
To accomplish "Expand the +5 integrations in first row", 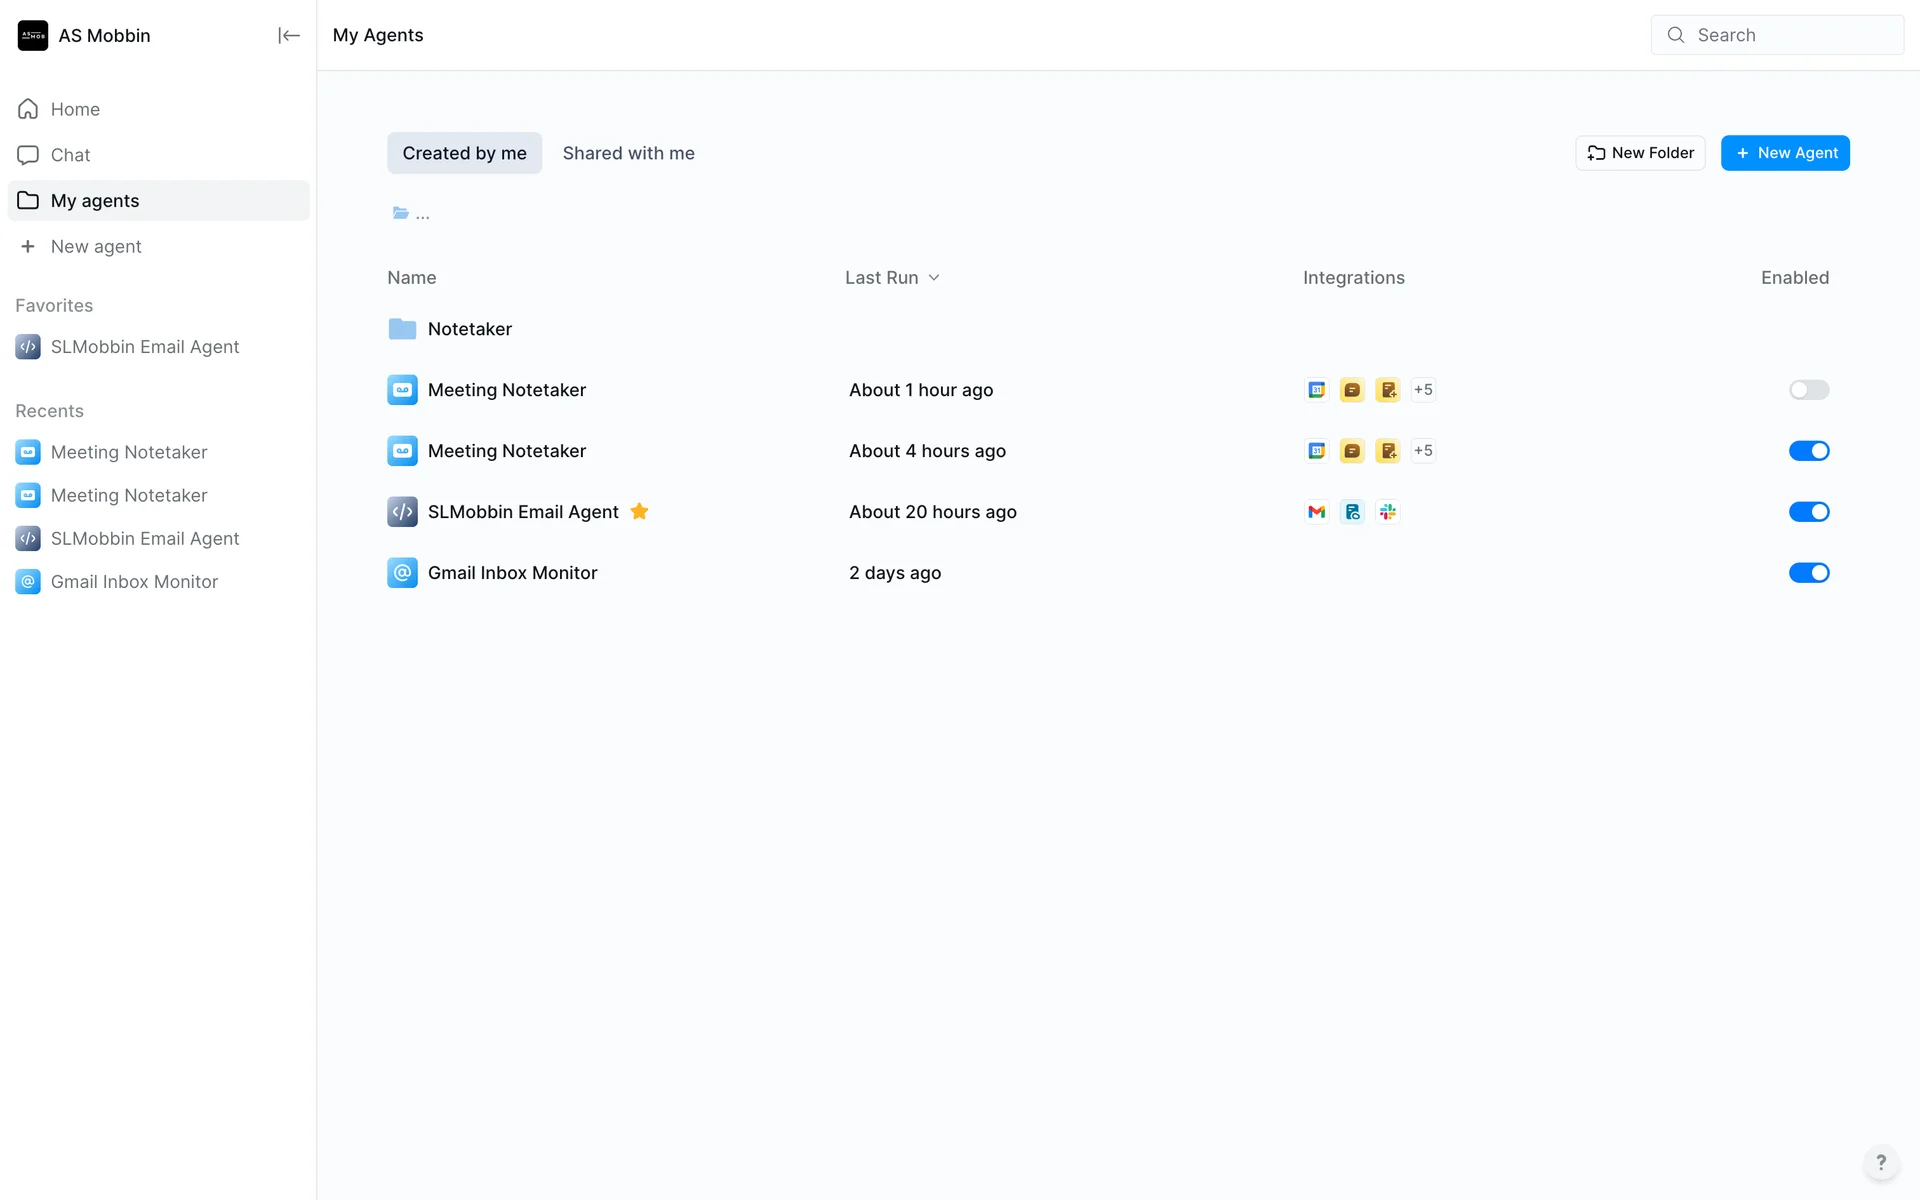I will (x=1423, y=390).
